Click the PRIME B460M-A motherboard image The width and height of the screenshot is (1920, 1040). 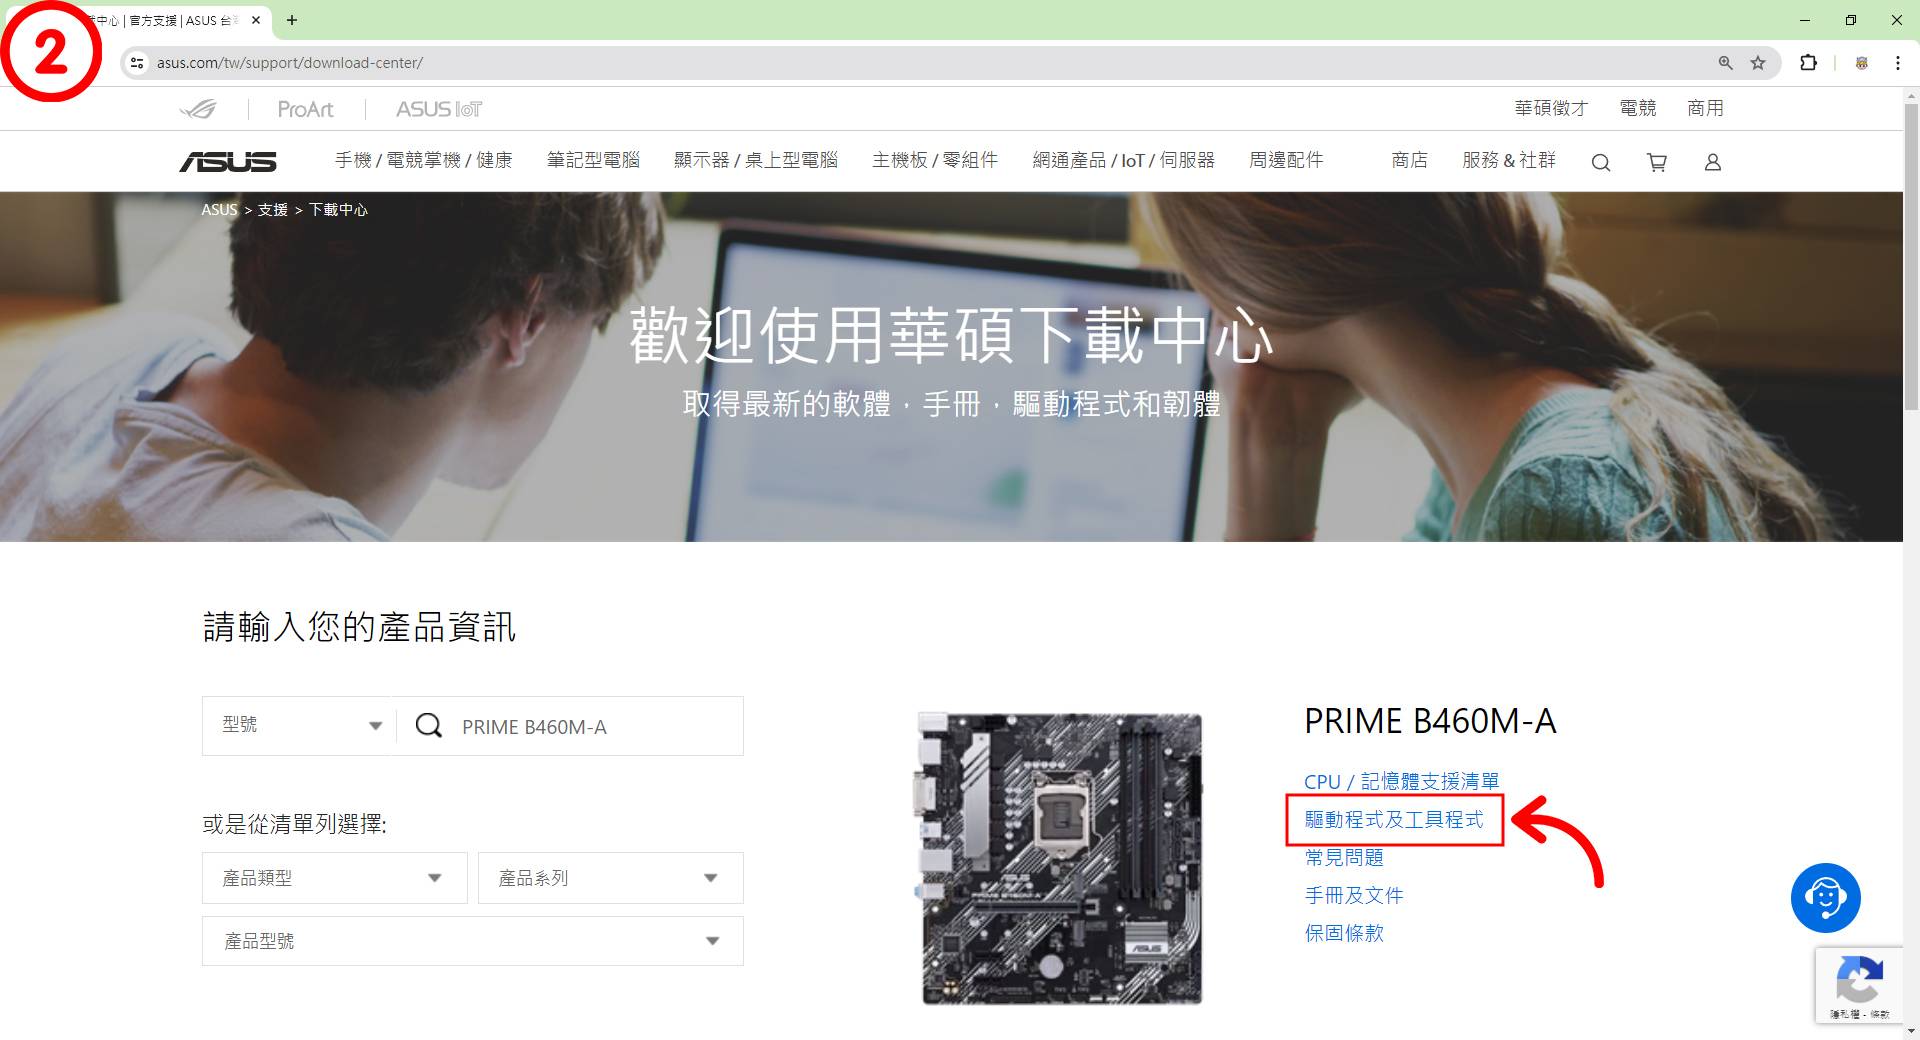1061,858
